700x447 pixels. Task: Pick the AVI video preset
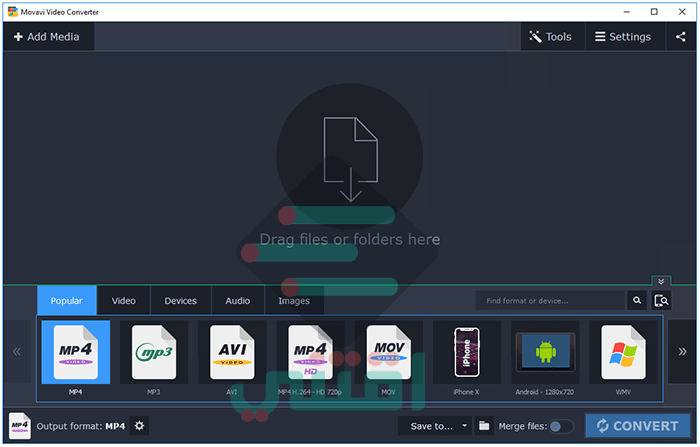pyautogui.click(x=232, y=352)
